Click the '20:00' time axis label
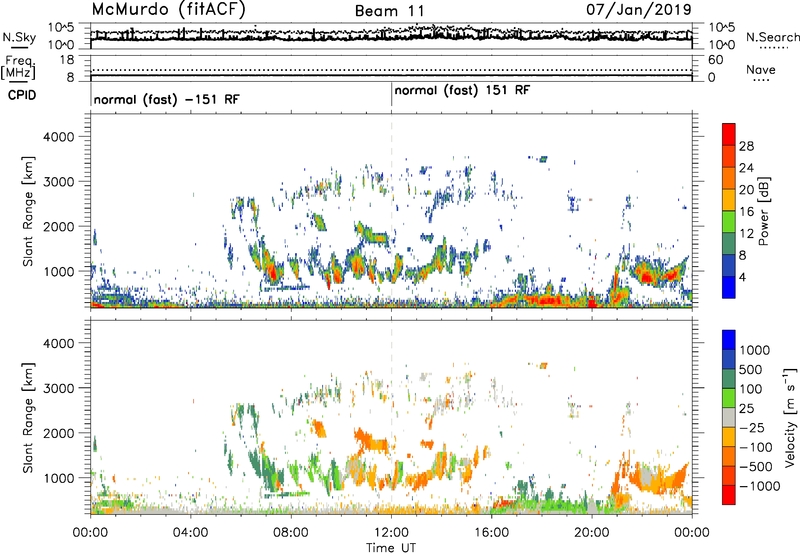Image resolution: width=800 pixels, height=554 pixels. tap(592, 533)
